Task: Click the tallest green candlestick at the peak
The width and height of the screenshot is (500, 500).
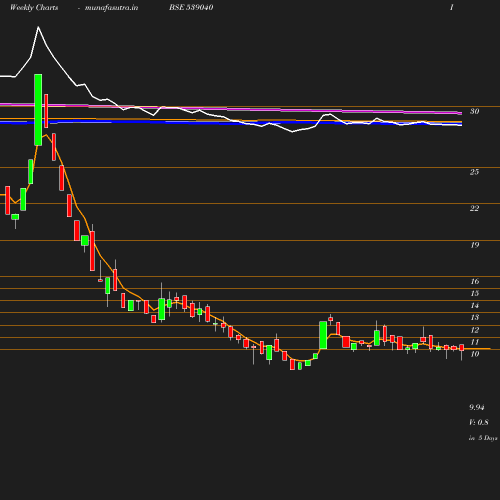Action: 38,110
